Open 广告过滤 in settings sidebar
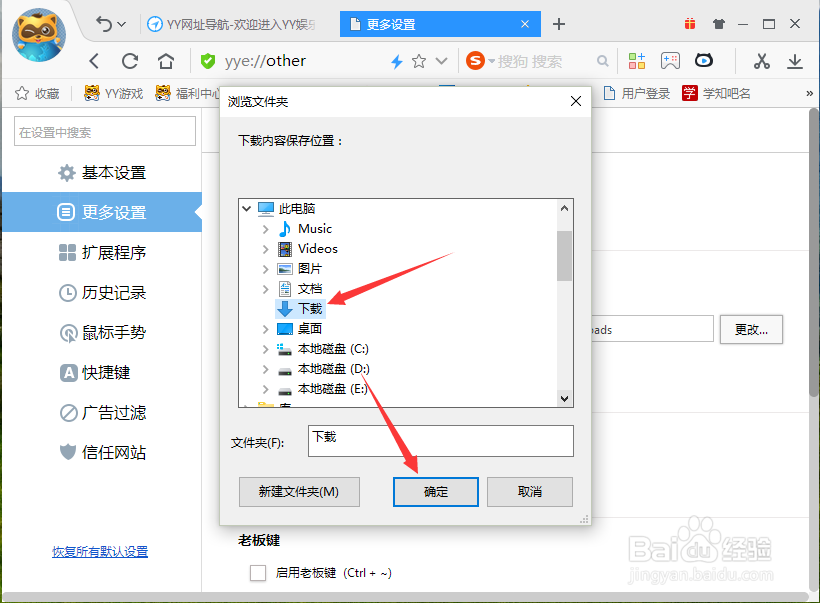Image resolution: width=820 pixels, height=603 pixels. (x=101, y=413)
